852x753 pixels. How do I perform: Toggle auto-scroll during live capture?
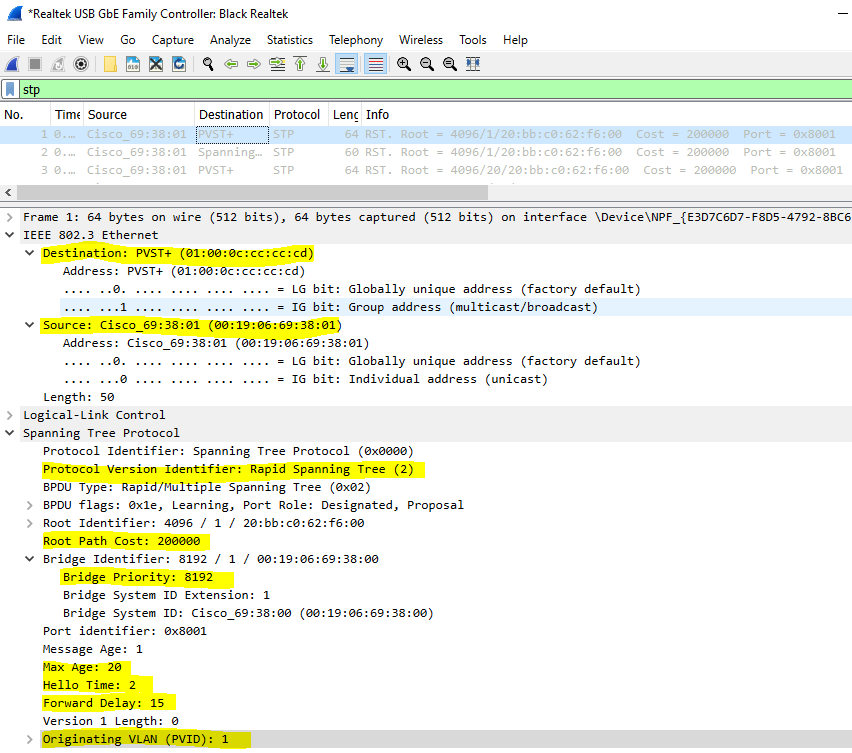point(347,64)
